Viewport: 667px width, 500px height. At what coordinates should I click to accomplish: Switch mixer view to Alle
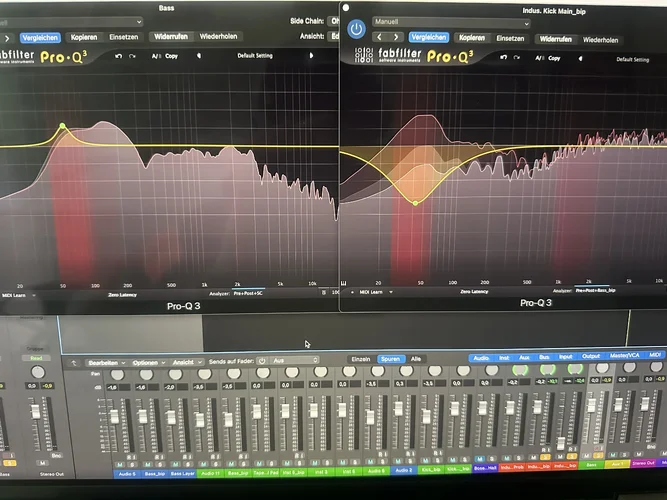416,358
